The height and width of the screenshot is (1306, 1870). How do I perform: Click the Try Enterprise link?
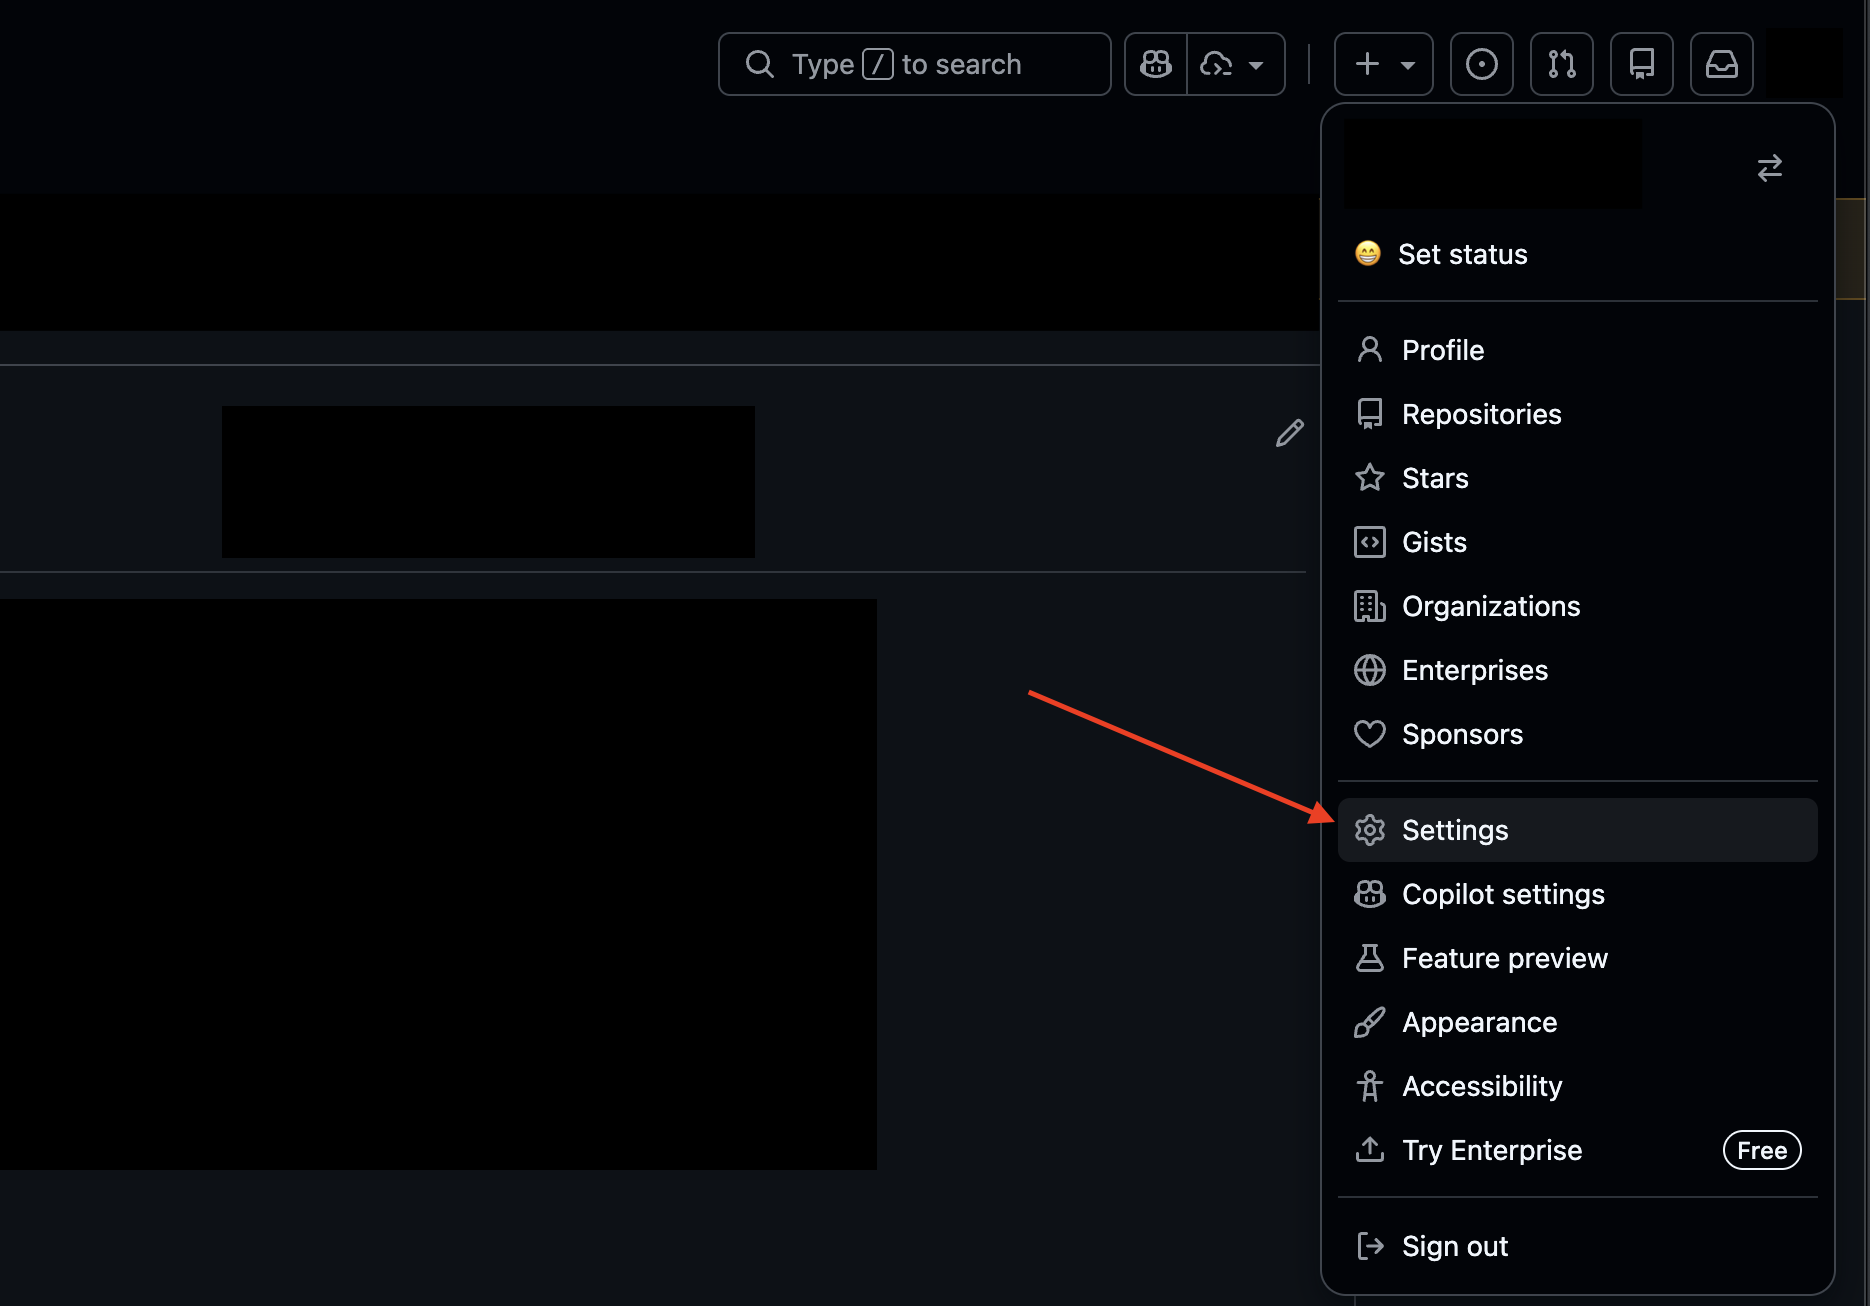pos(1492,1149)
